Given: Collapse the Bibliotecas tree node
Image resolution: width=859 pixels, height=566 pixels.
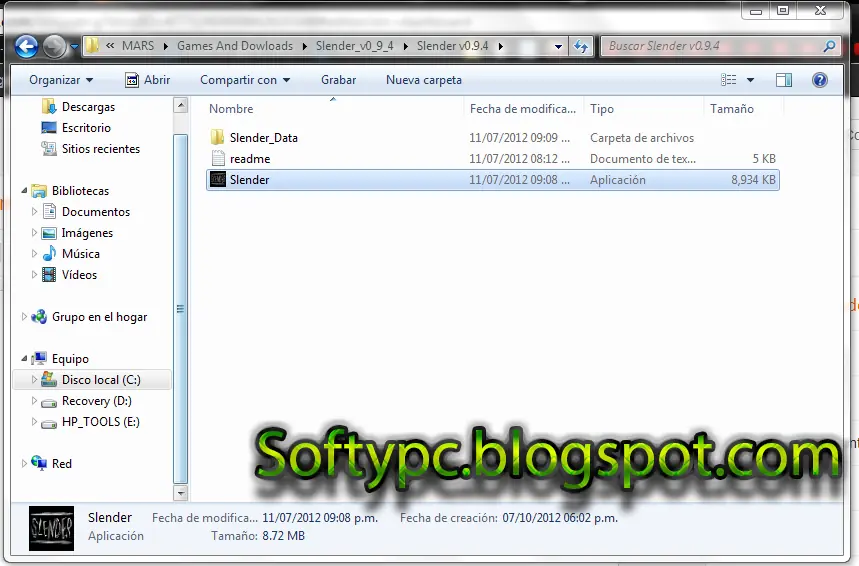Looking at the screenshot, I should [x=24, y=191].
